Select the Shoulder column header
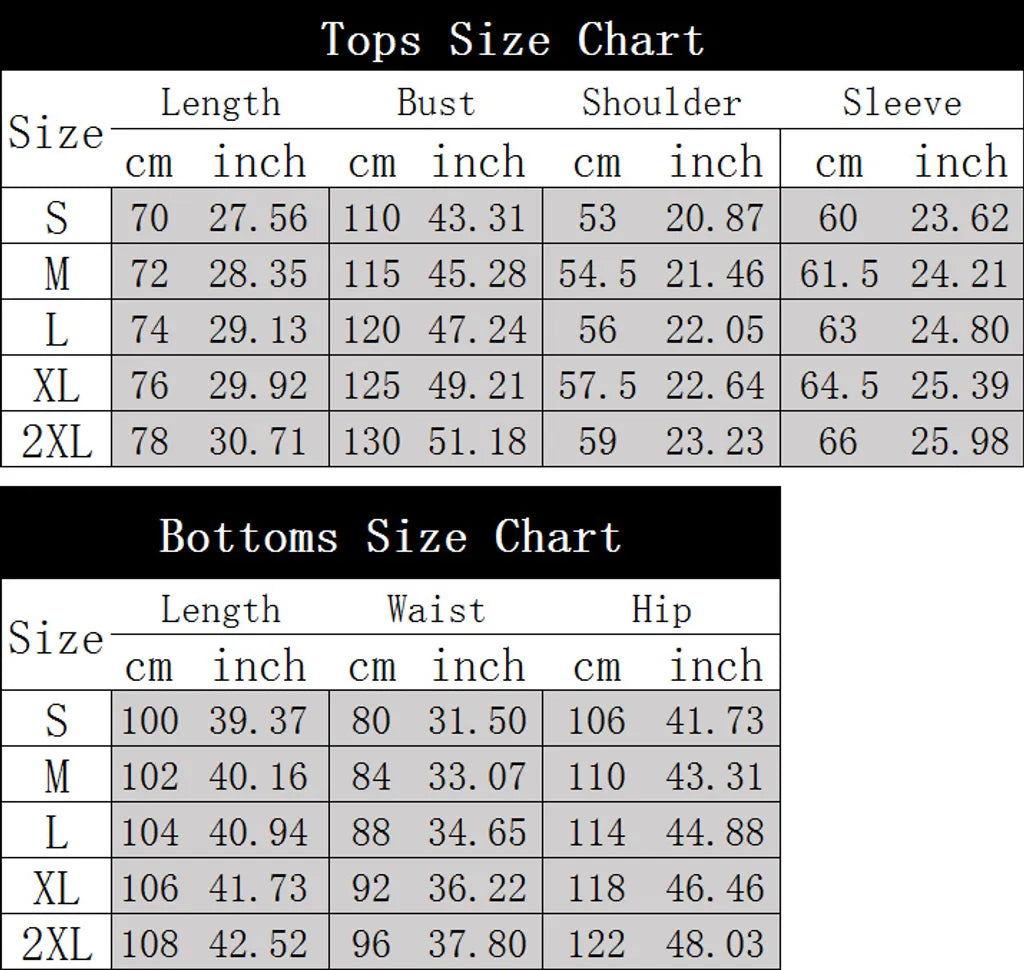1024x970 pixels. [x=662, y=103]
